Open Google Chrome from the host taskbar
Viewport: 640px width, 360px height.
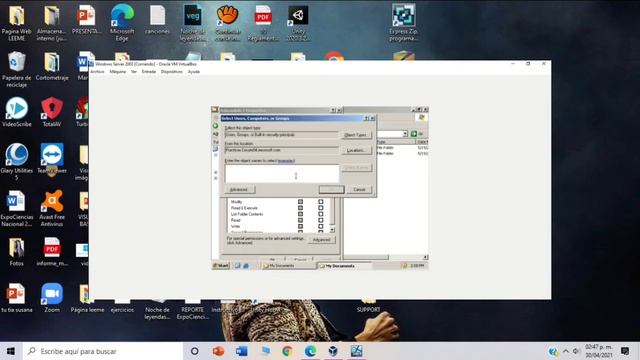click(287, 351)
